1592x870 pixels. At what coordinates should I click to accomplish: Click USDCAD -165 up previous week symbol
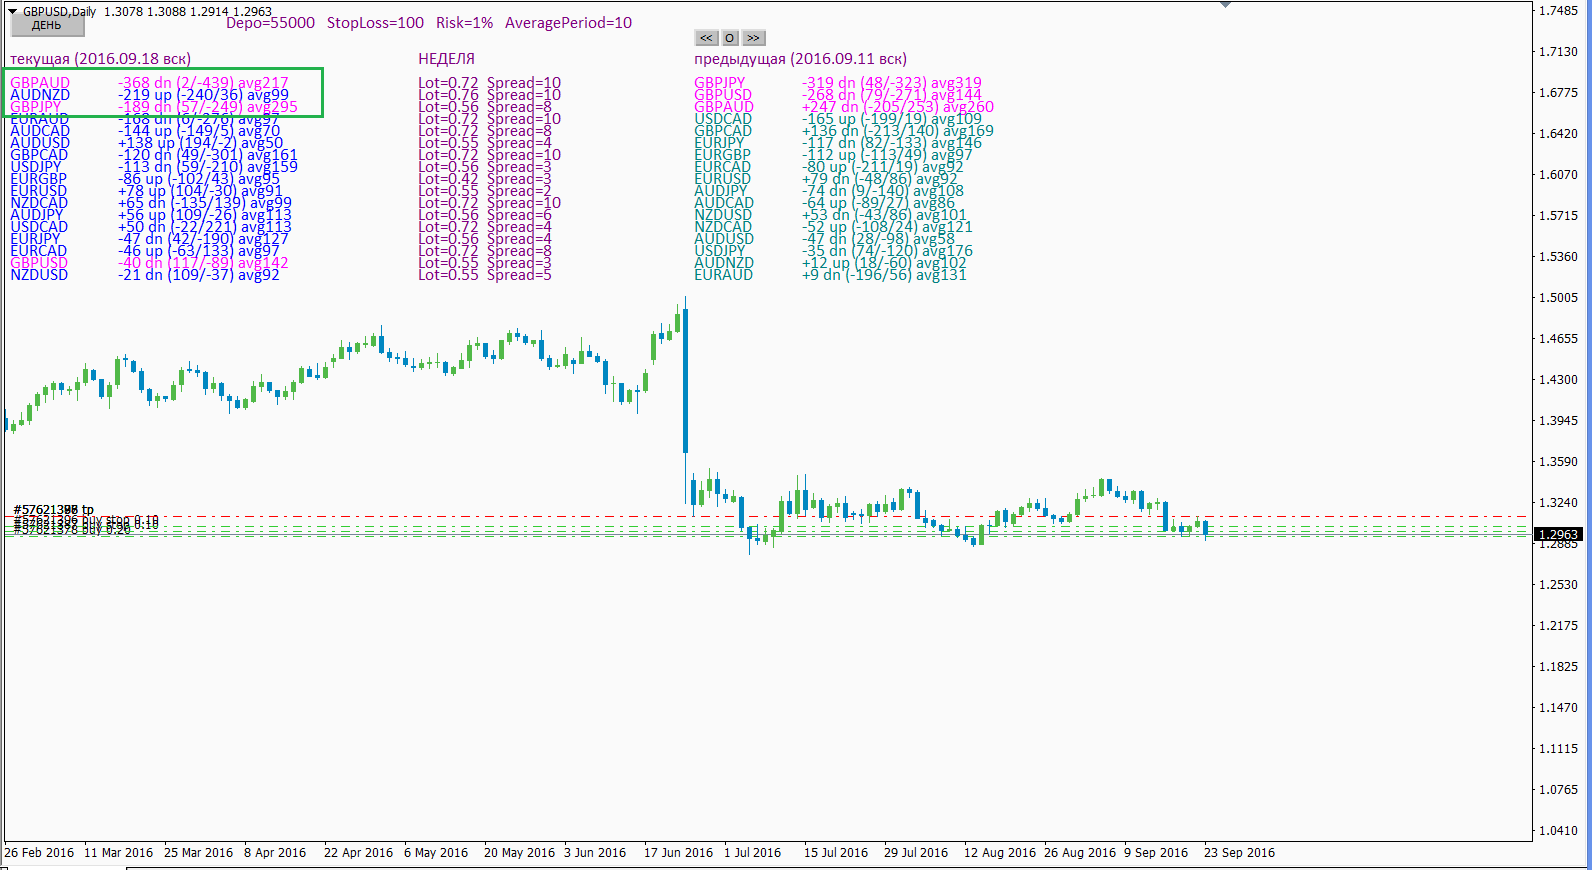723,119
